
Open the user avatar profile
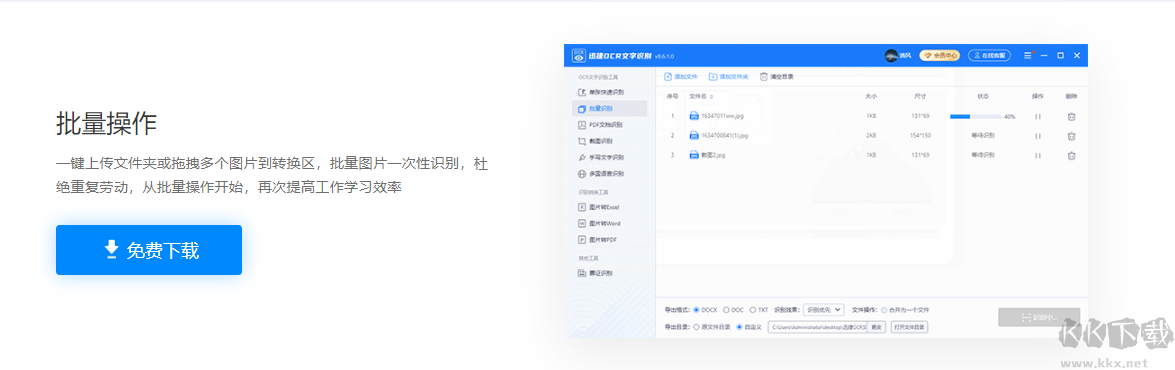[x=891, y=55]
